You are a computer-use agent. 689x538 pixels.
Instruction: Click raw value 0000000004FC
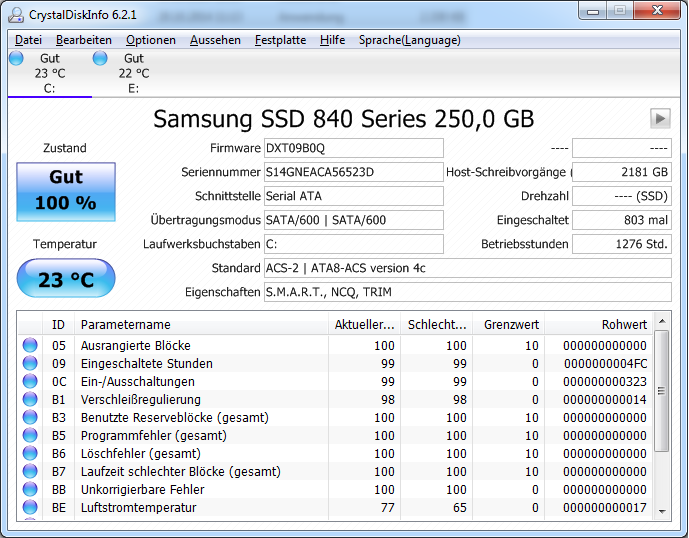tap(605, 364)
